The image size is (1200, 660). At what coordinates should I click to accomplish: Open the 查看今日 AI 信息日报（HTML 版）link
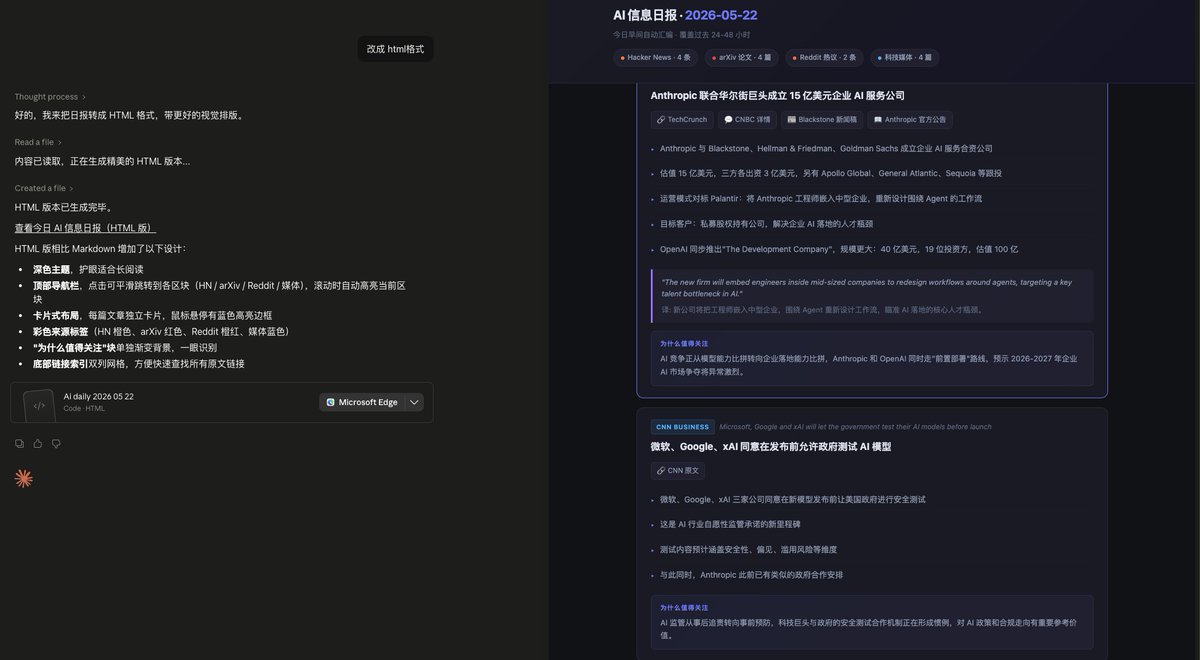tap(85, 228)
